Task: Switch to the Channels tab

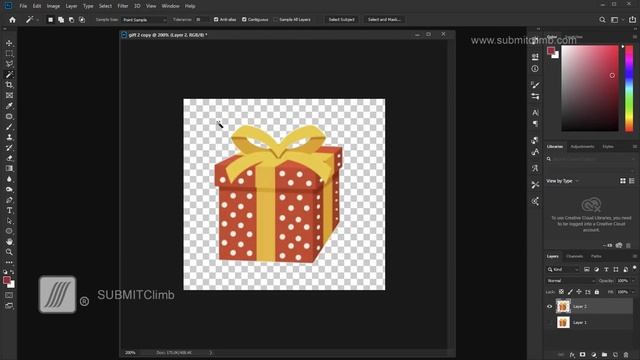Action: 574,256
